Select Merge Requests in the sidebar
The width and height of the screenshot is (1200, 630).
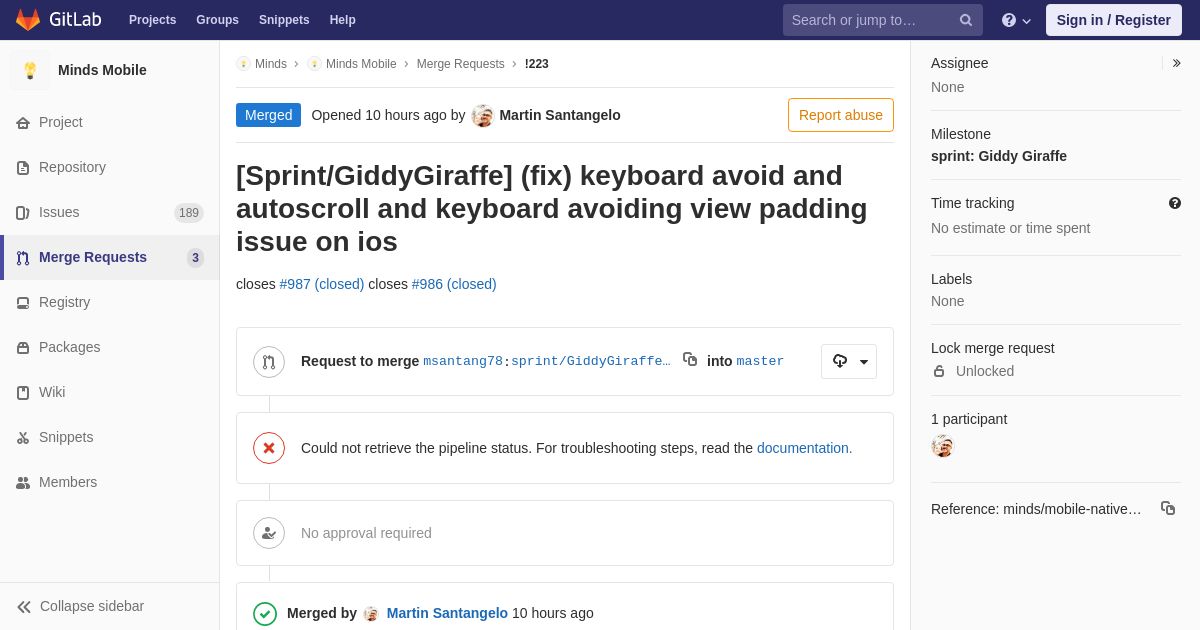[110, 257]
